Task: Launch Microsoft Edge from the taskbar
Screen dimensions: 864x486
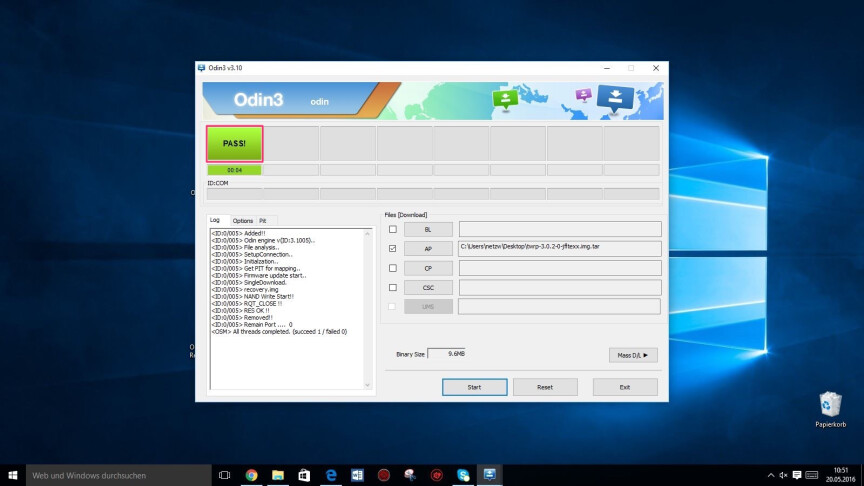Action: 331,475
